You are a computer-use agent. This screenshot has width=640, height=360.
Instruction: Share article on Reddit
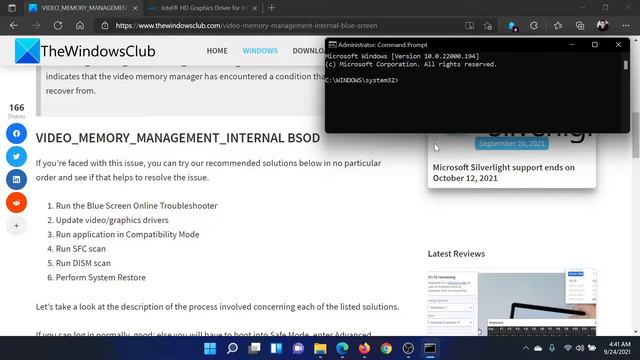[16, 202]
